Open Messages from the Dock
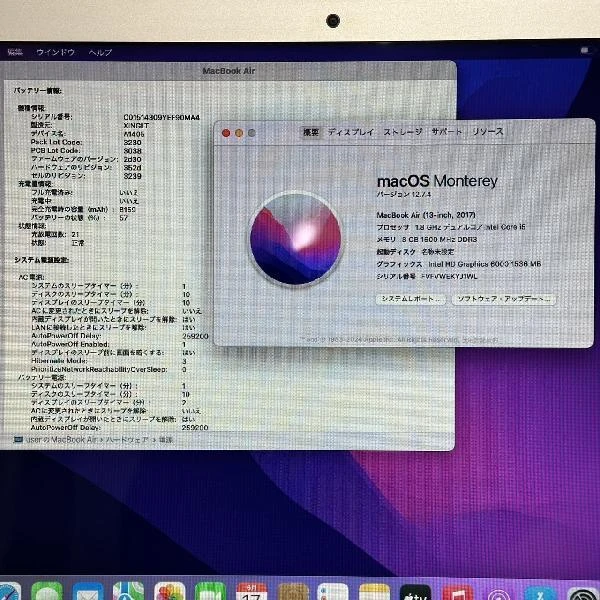The image size is (600, 600). [47, 591]
